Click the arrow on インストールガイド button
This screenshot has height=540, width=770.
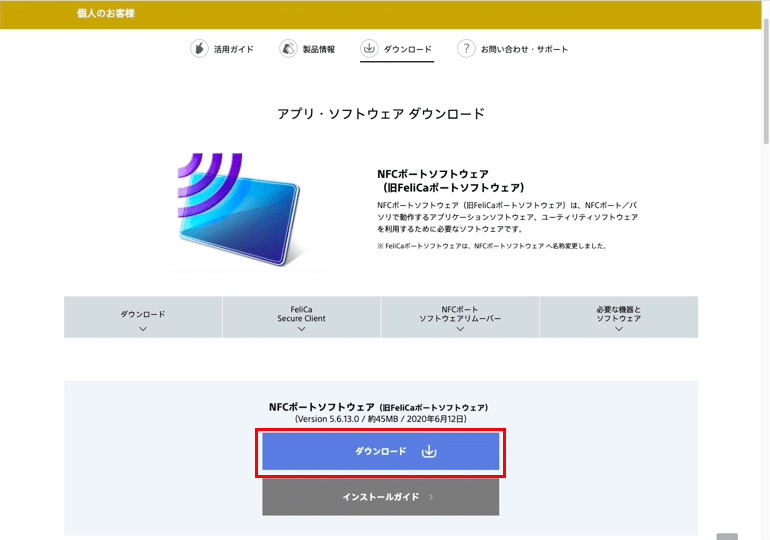(431, 497)
